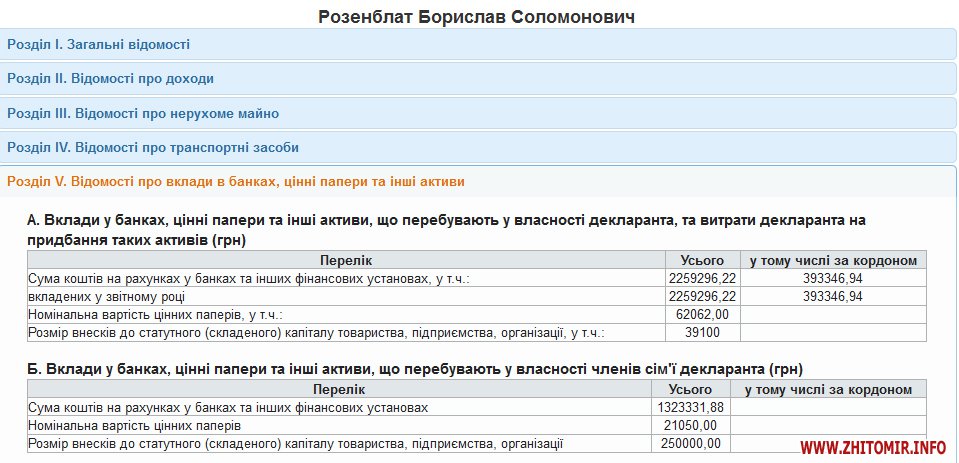Click table A's 'у тому числі за кордоном' header
This screenshot has height=463, width=959.
click(x=833, y=260)
